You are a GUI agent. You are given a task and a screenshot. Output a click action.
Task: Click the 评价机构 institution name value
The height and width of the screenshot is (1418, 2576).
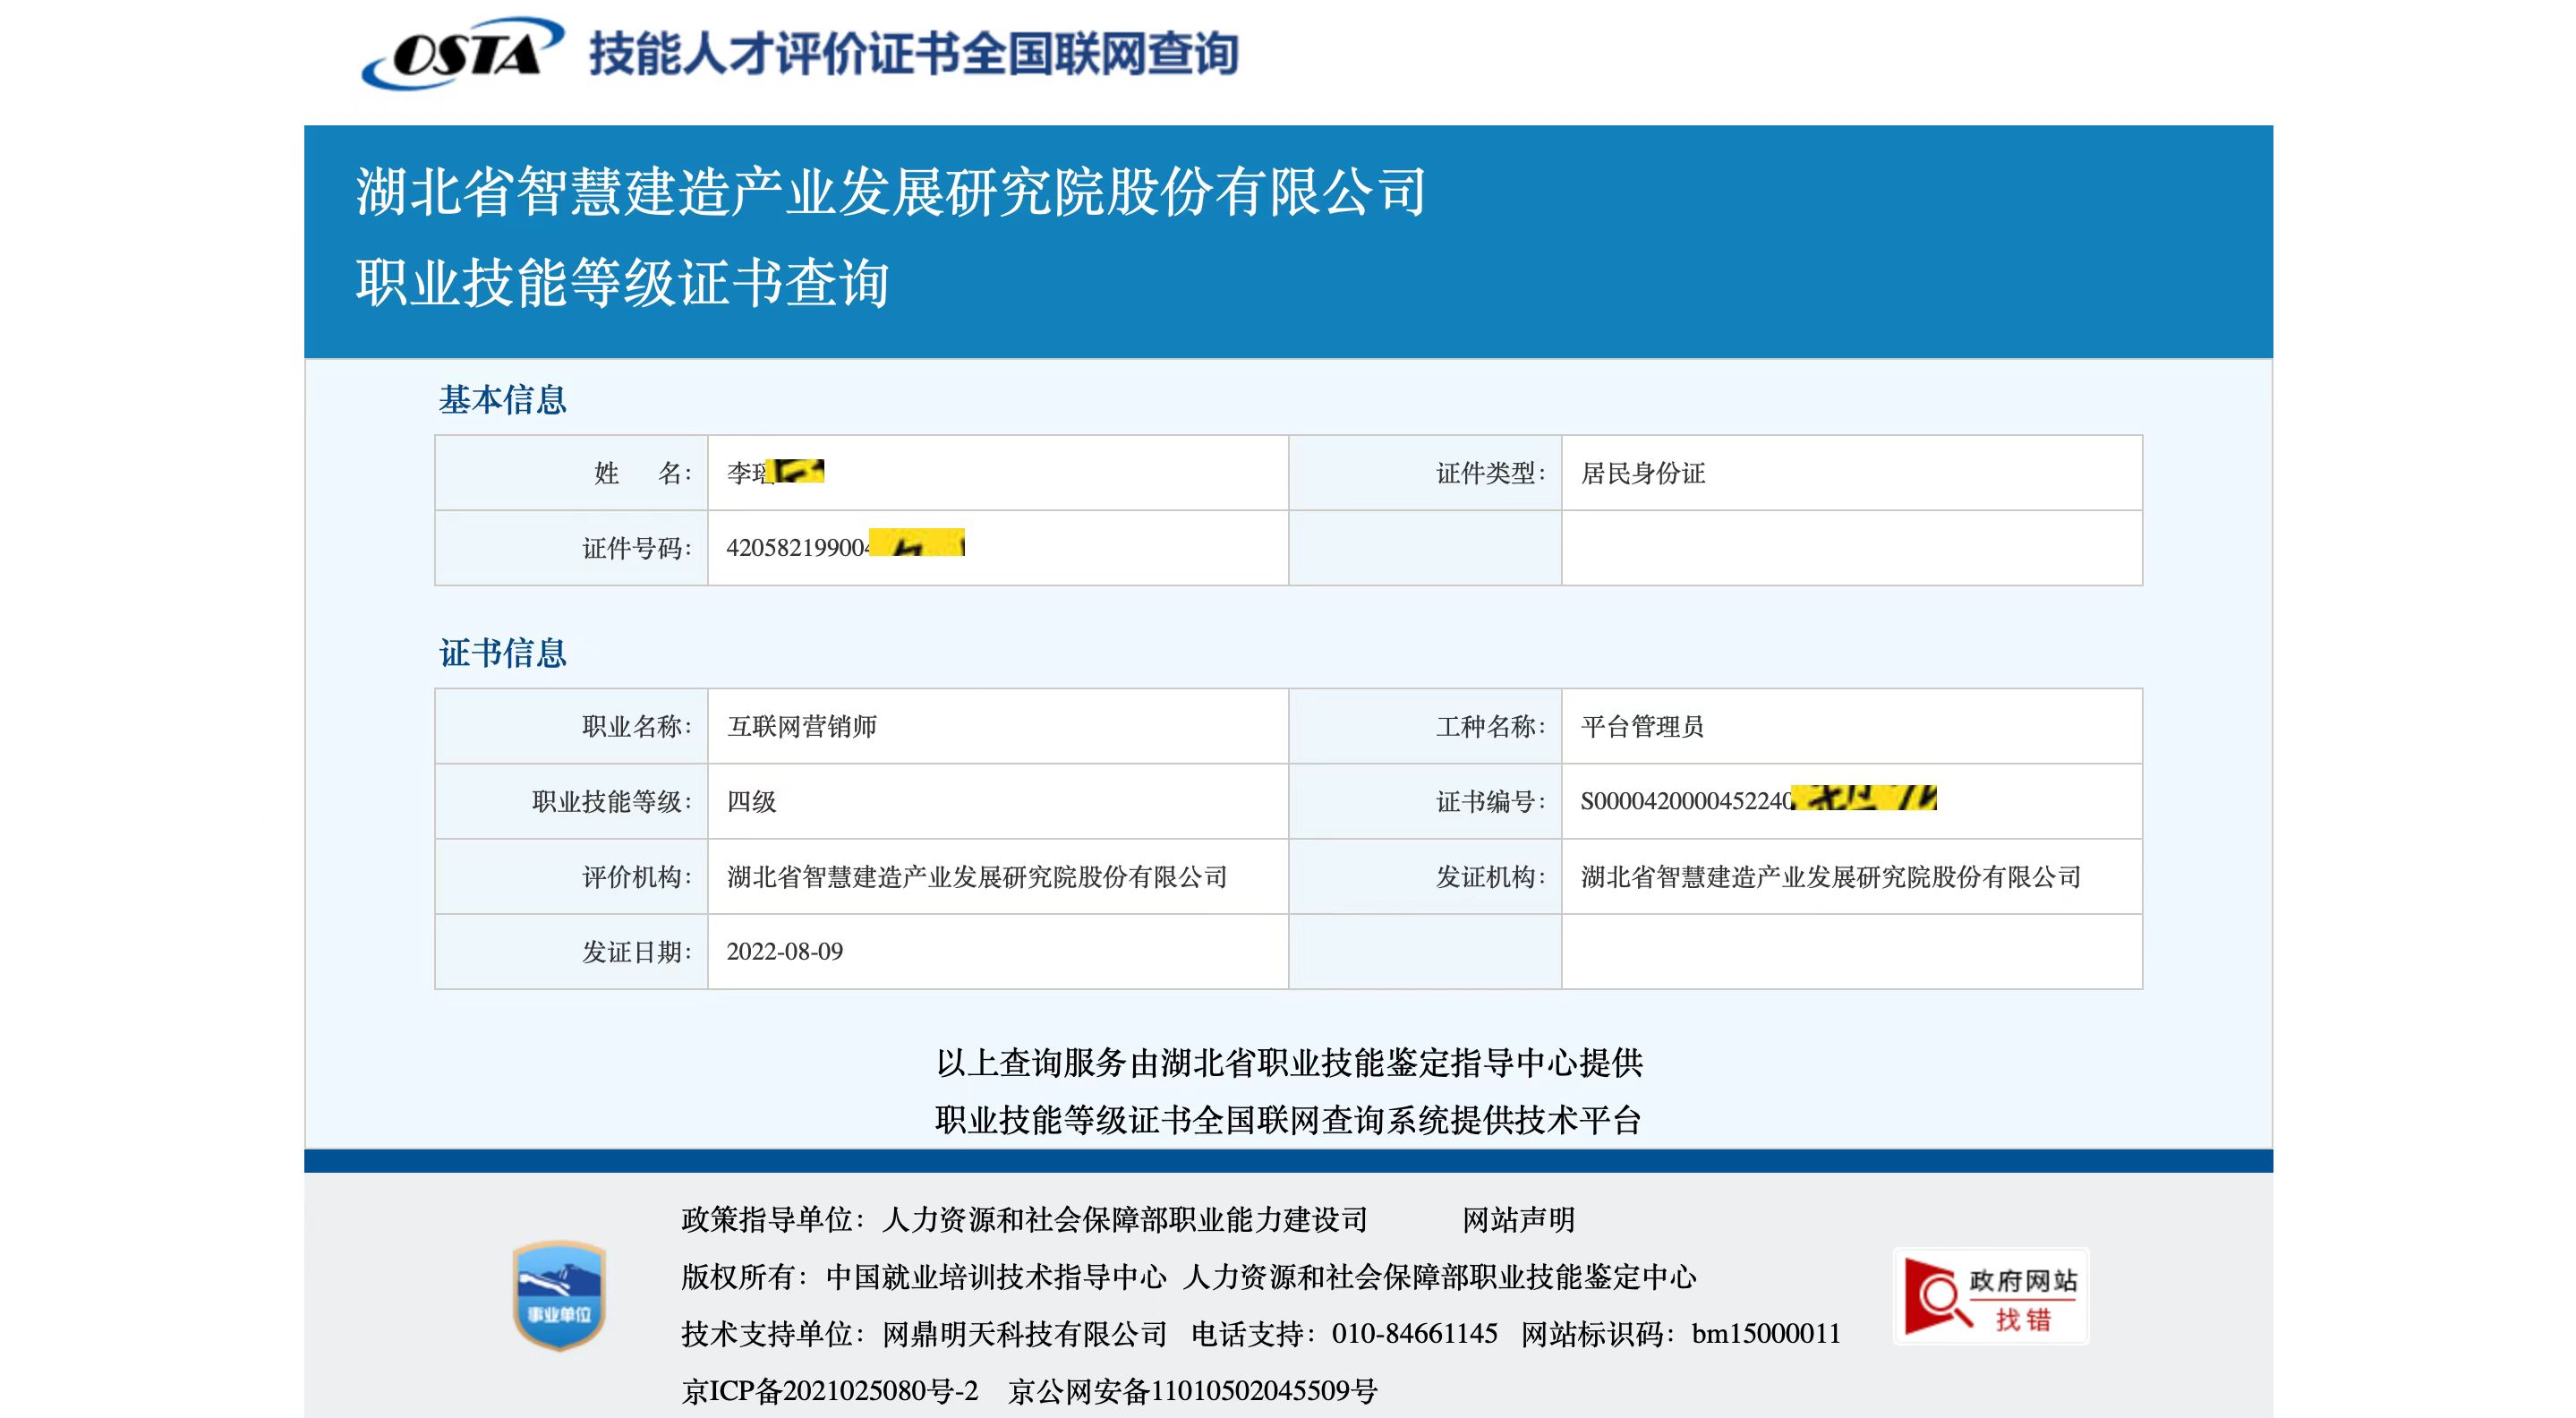click(x=977, y=877)
